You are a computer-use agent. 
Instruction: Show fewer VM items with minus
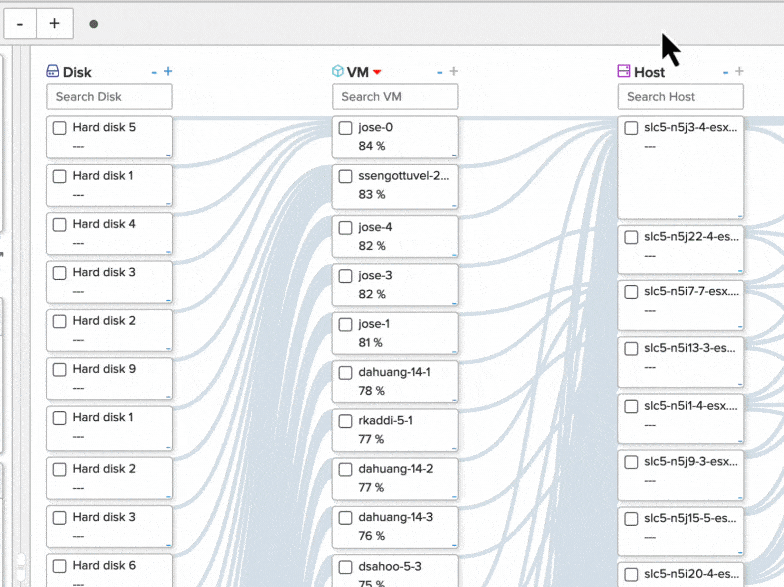point(440,72)
